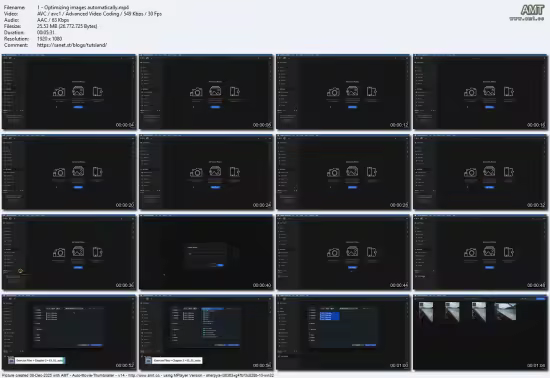Click the open dropdown list in the 00:00:56 frame
Image resolution: width=550 pixels, height=378 pixels.
tap(213, 323)
